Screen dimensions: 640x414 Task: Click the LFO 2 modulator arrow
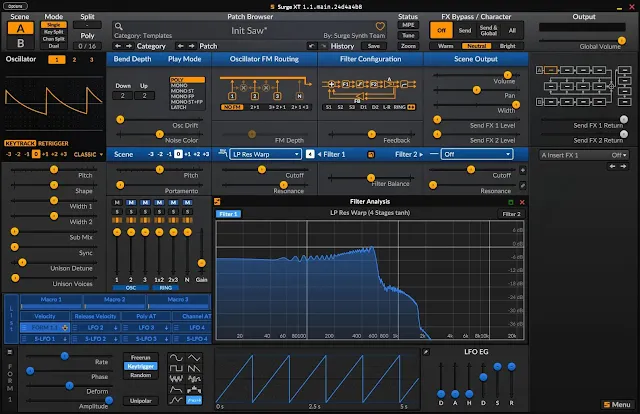116,327
